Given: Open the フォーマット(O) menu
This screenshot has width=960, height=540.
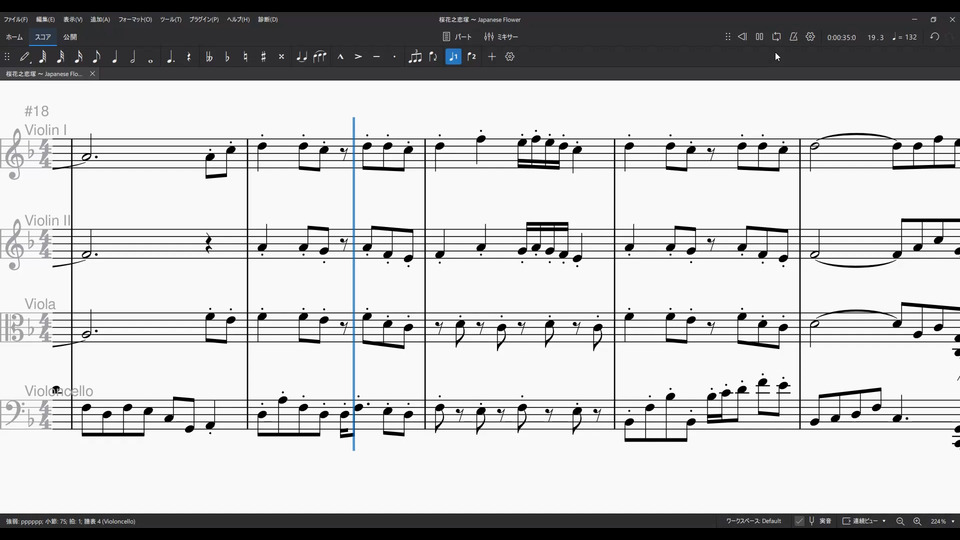Looking at the screenshot, I should coord(135,20).
